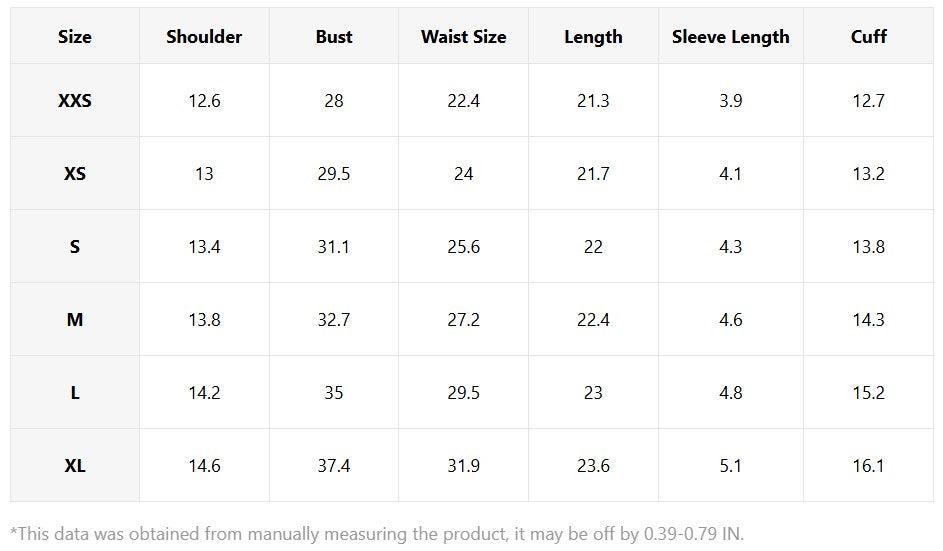The height and width of the screenshot is (551, 943).
Task: Click the XL size row label
Action: pos(74,466)
